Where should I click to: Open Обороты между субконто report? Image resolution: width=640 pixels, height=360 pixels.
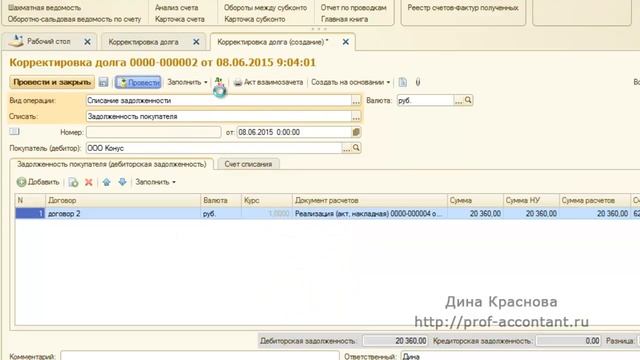pos(265,7)
